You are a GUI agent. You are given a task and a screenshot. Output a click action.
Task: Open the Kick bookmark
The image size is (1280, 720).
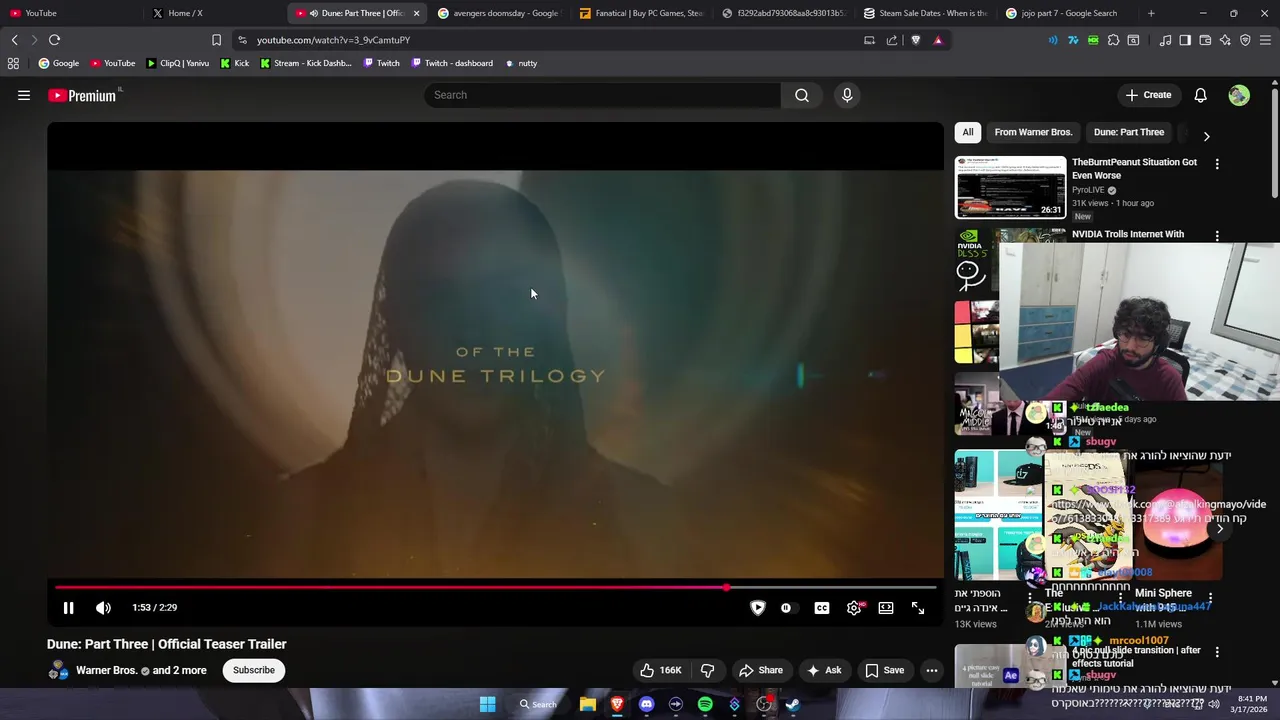pyautogui.click(x=234, y=63)
